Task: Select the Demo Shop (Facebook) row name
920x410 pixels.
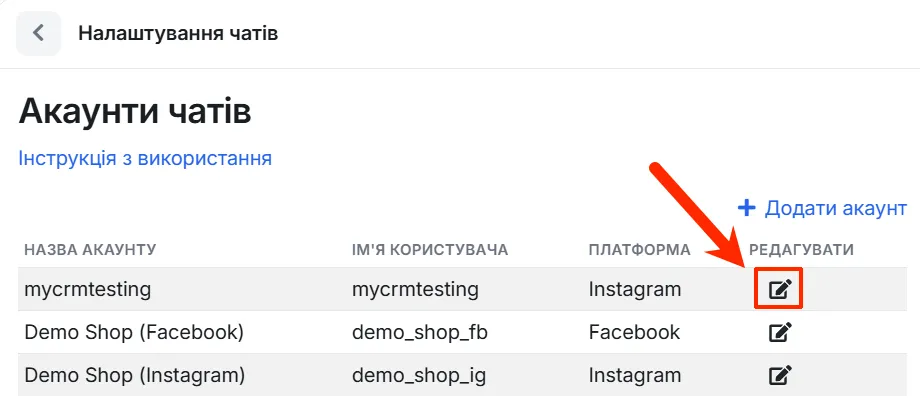Action: click(x=134, y=332)
